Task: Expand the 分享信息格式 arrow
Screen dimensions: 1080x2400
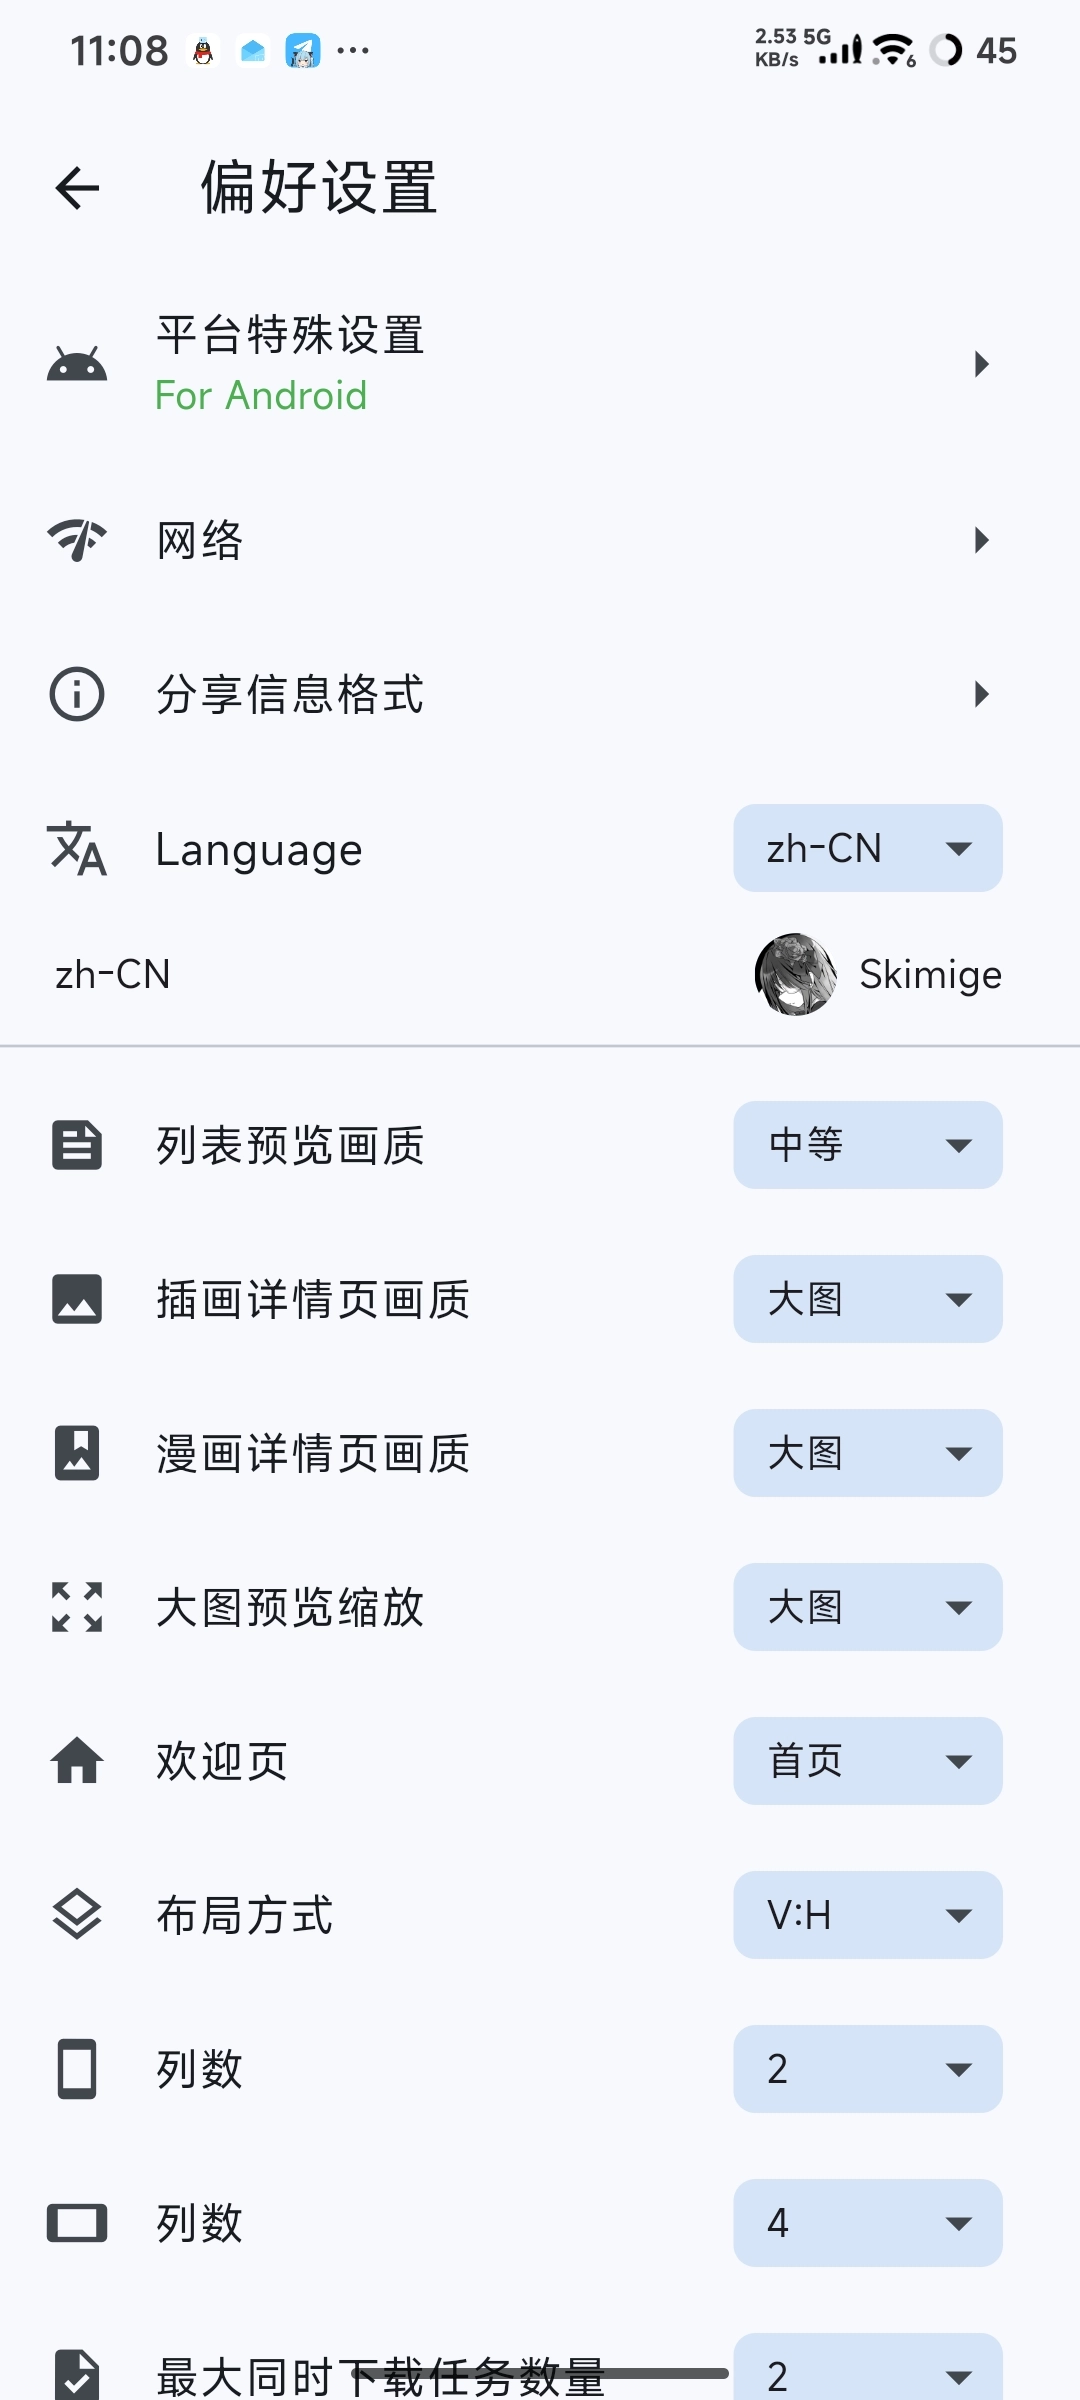Action: 981,694
